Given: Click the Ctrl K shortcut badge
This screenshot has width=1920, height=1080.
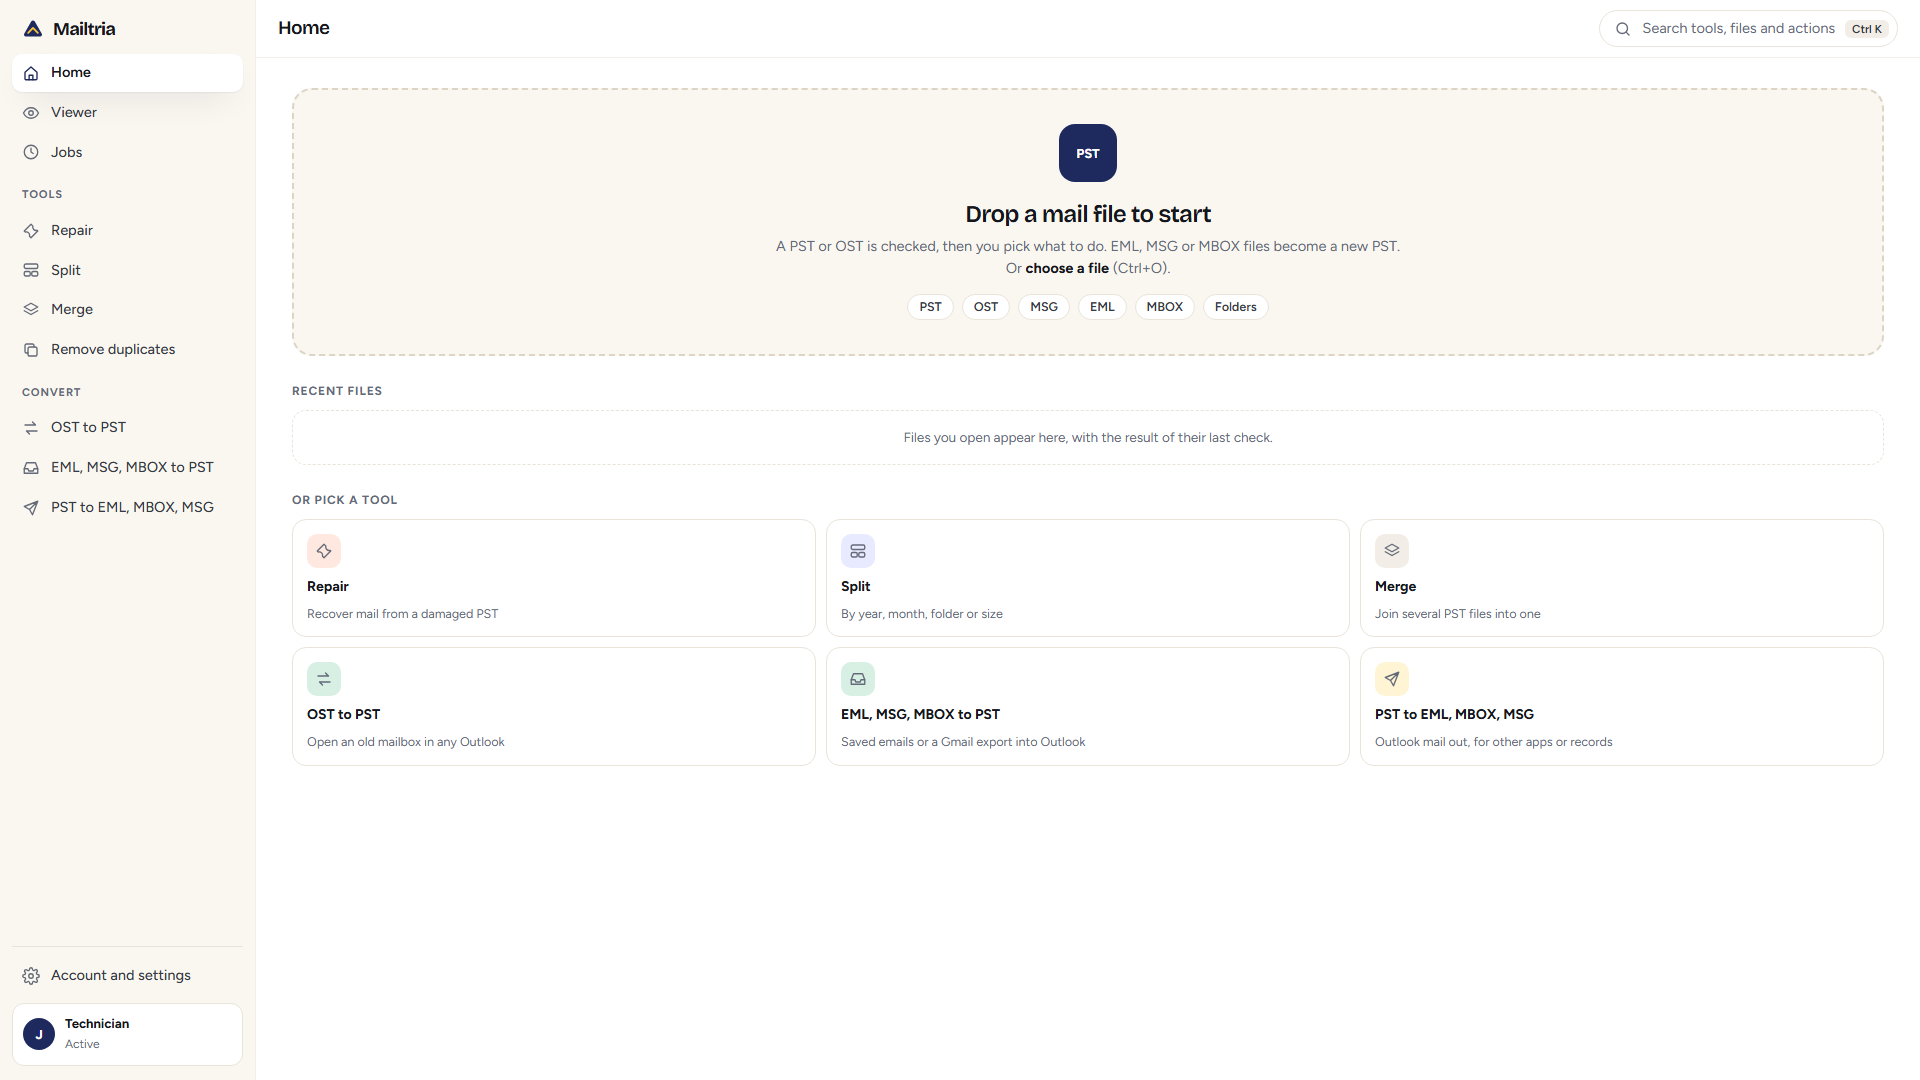Looking at the screenshot, I should point(1867,29).
